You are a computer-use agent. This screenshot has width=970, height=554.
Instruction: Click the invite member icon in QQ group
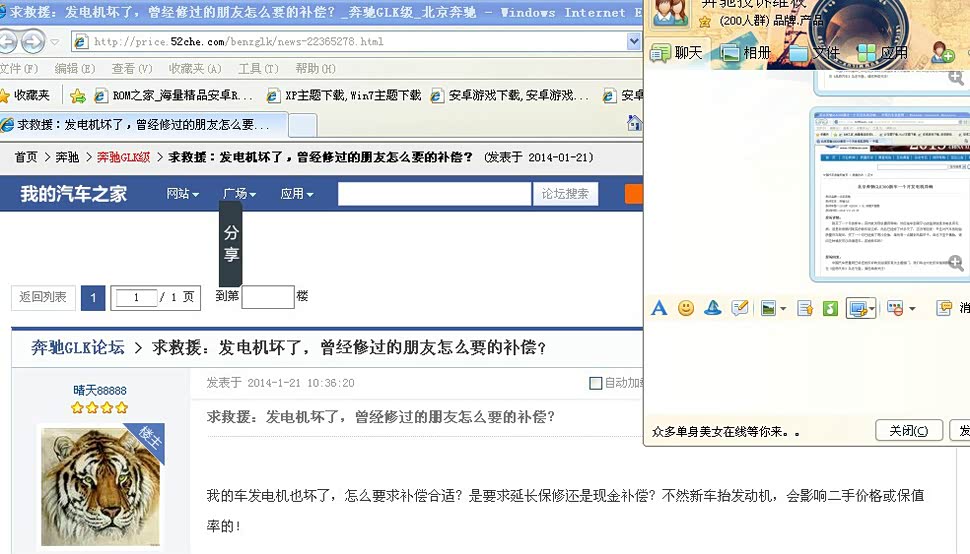pos(943,53)
